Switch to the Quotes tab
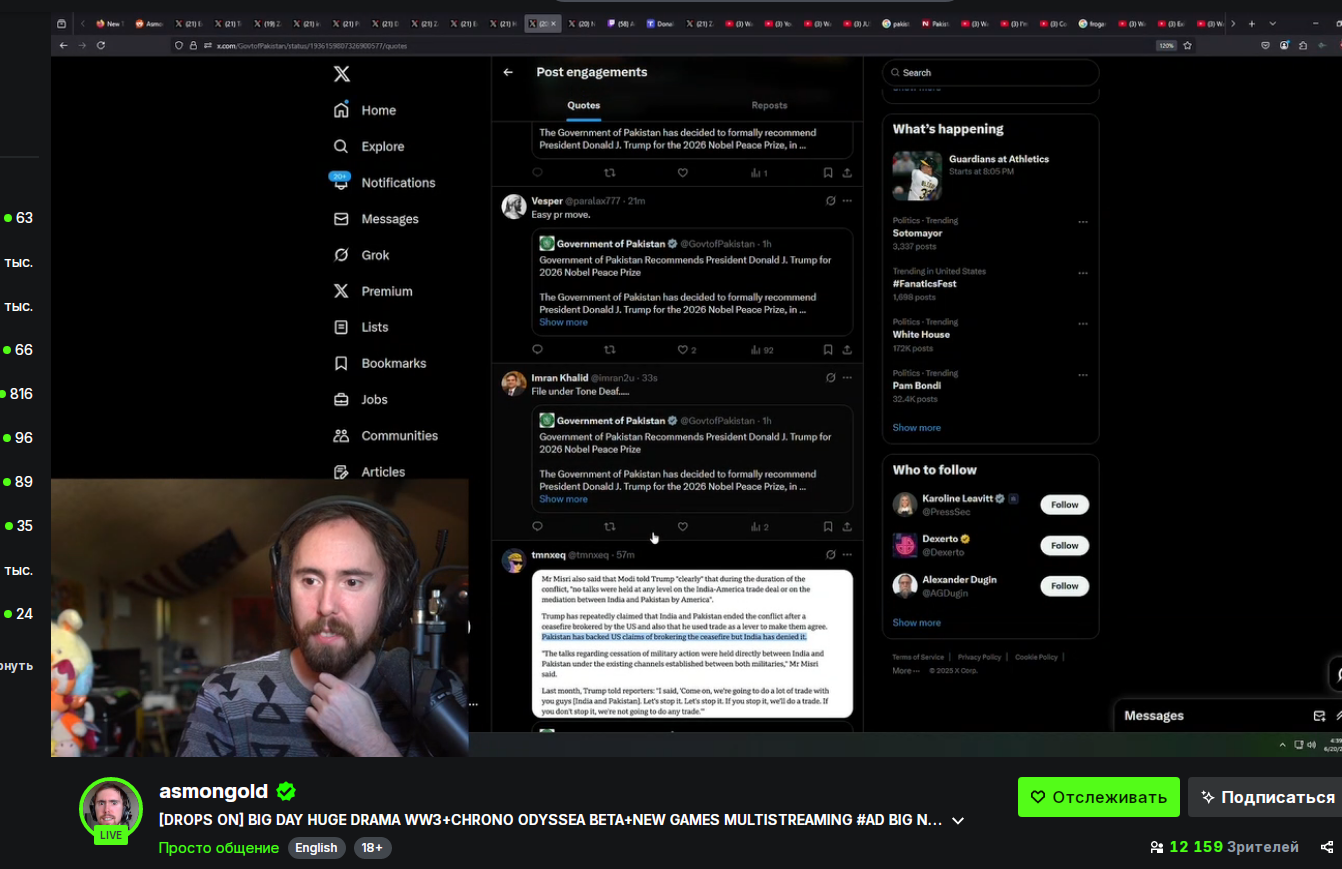Screen dimensions: 1342x869 coord(584,105)
